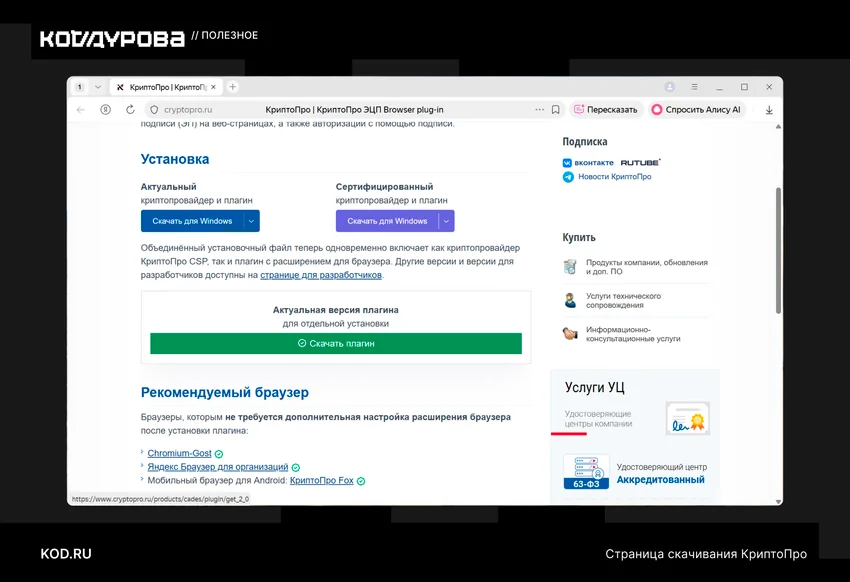Open the странице для разработчиков link
This screenshot has height=582, width=850.
point(321,275)
